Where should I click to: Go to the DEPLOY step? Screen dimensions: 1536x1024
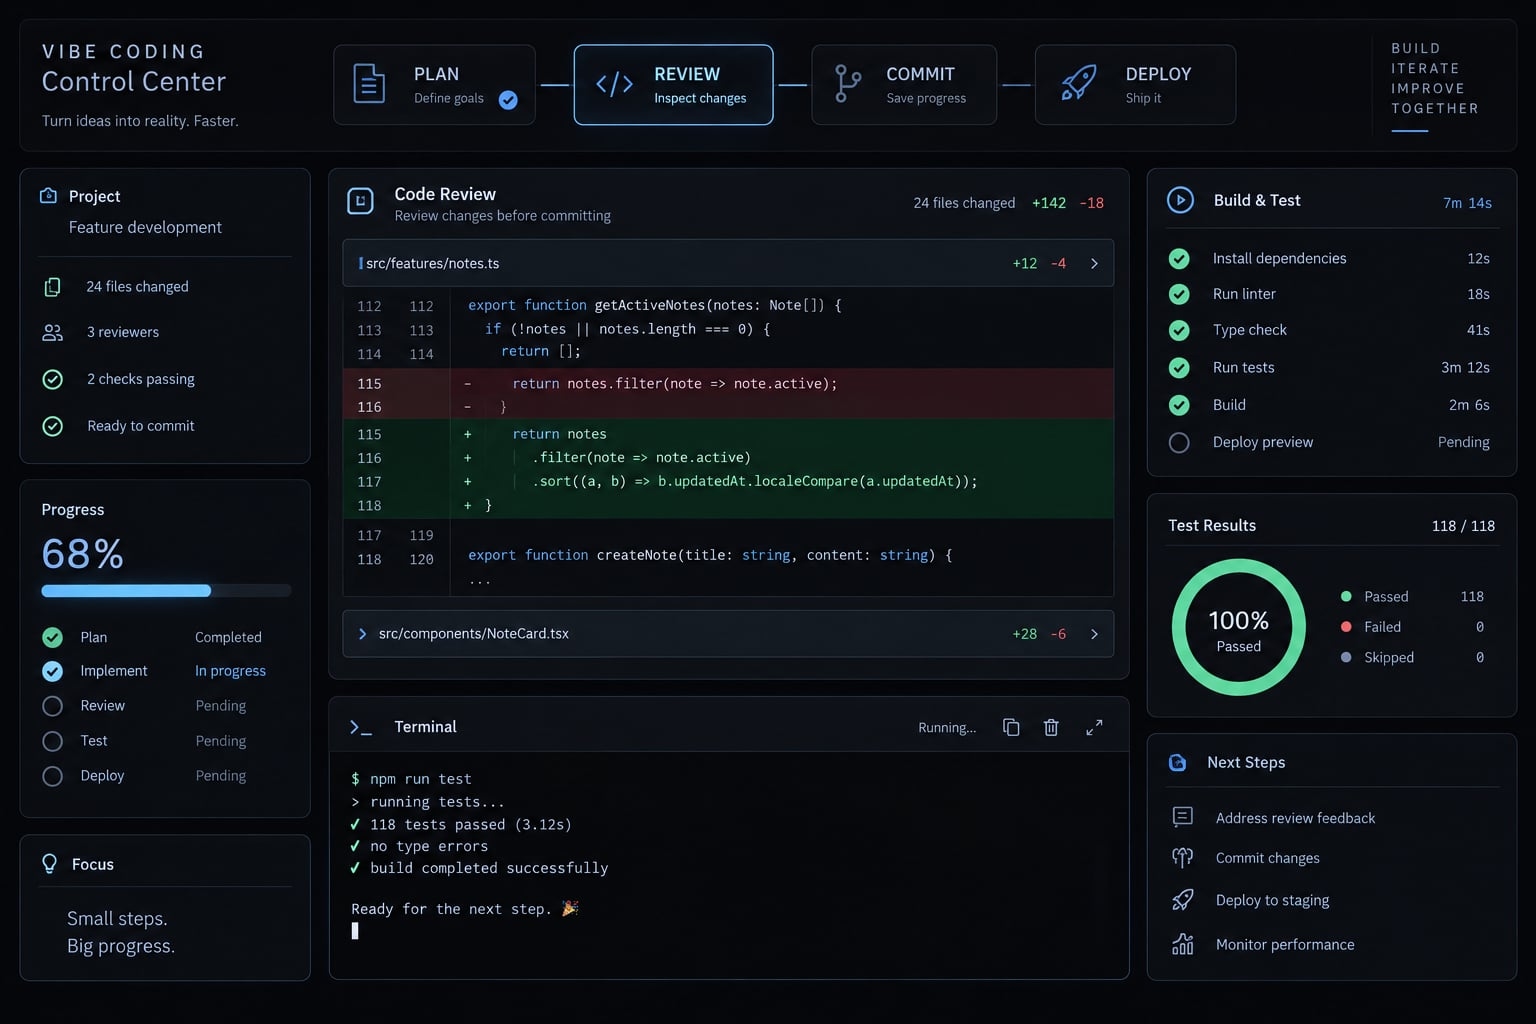click(1135, 85)
